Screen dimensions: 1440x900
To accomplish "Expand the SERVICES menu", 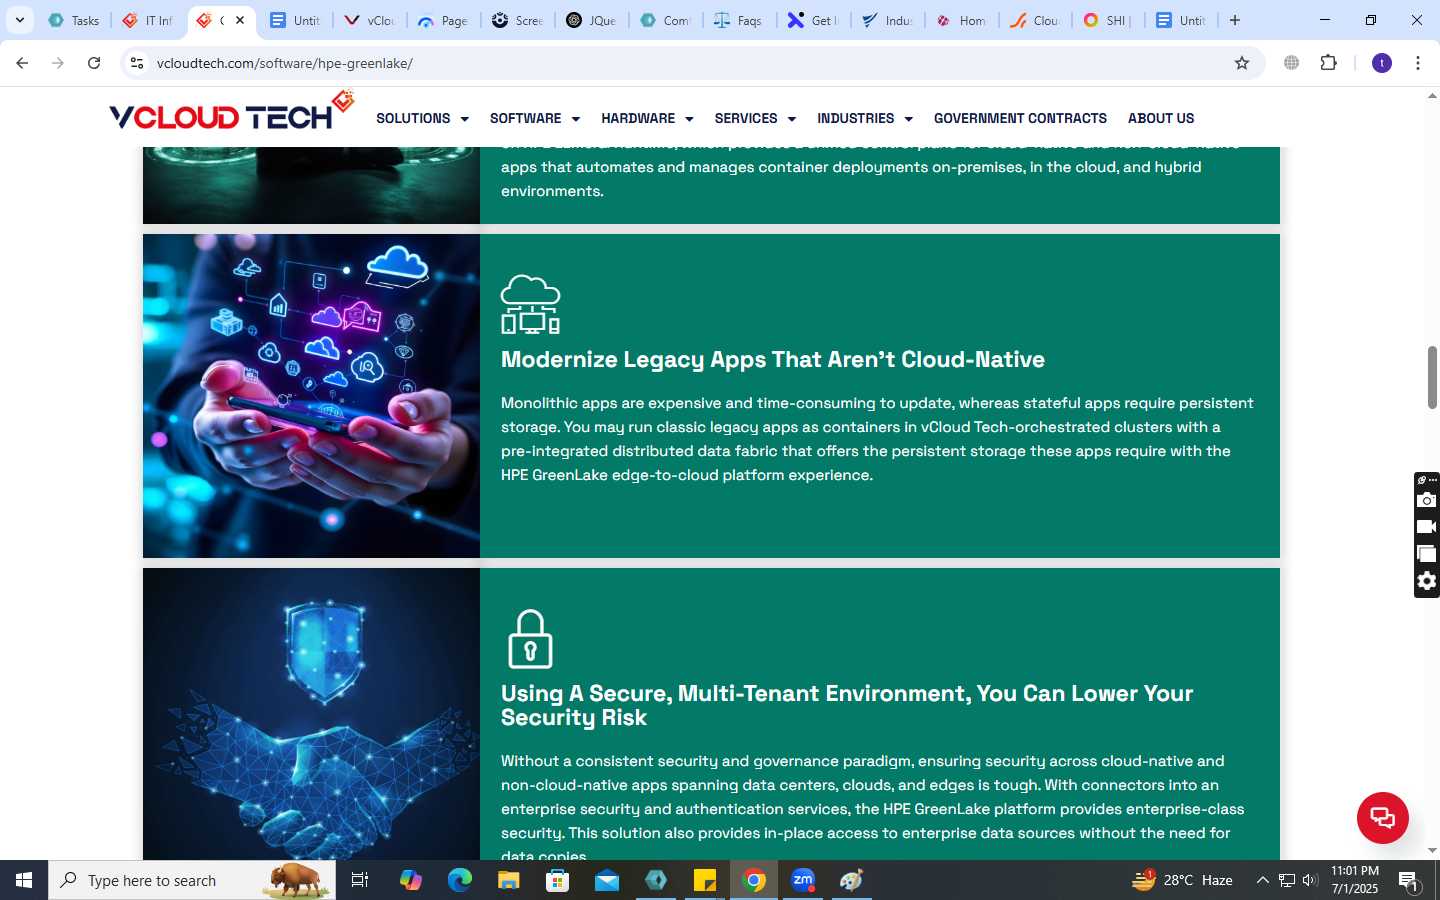I will [755, 118].
